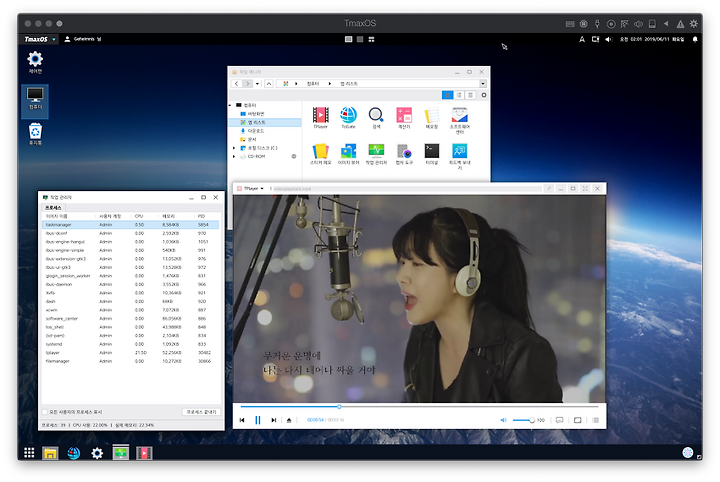Screen dimensions: 720x482
Task: Collapse the Computer tree node
Action: 231,105
